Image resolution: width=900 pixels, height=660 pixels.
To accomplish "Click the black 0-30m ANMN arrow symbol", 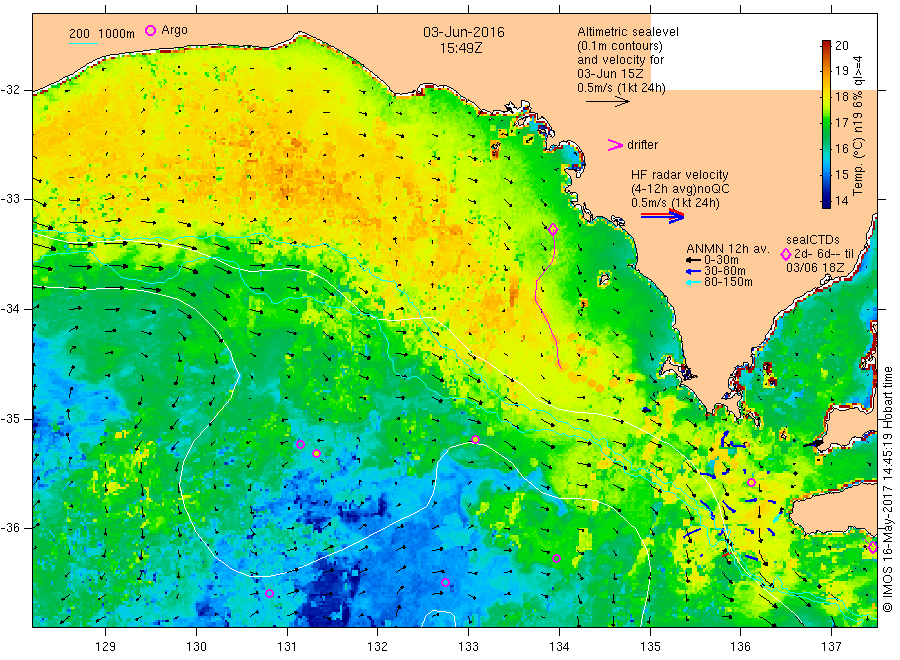I will [693, 260].
